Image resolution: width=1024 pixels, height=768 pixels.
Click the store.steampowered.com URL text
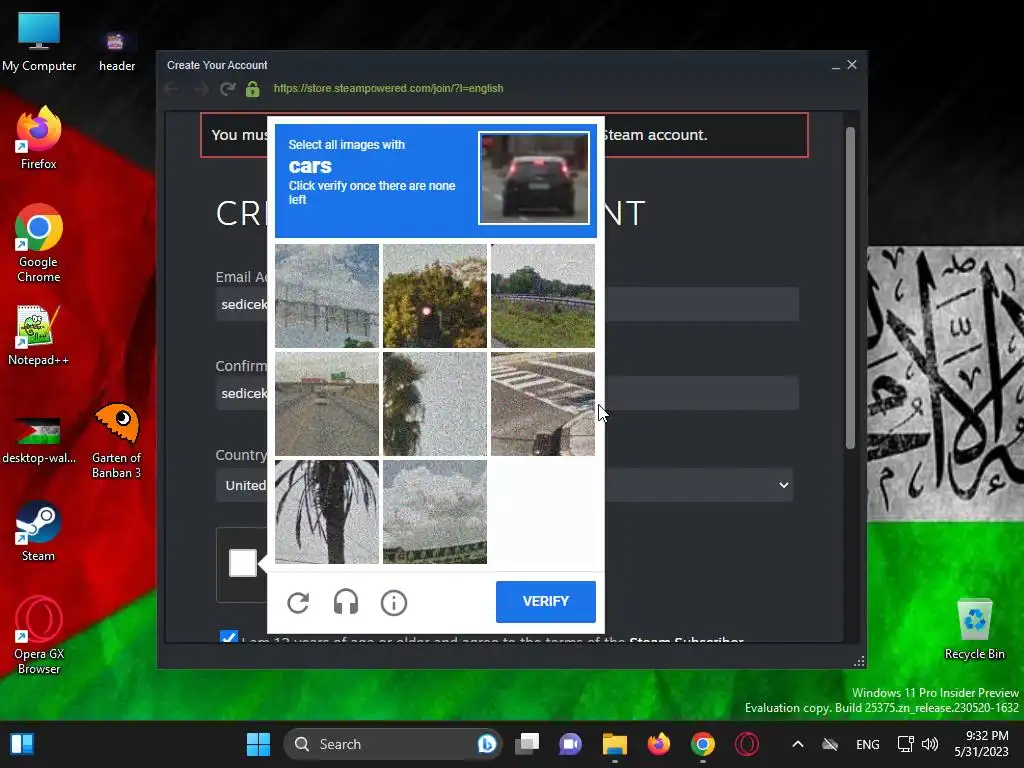389,88
